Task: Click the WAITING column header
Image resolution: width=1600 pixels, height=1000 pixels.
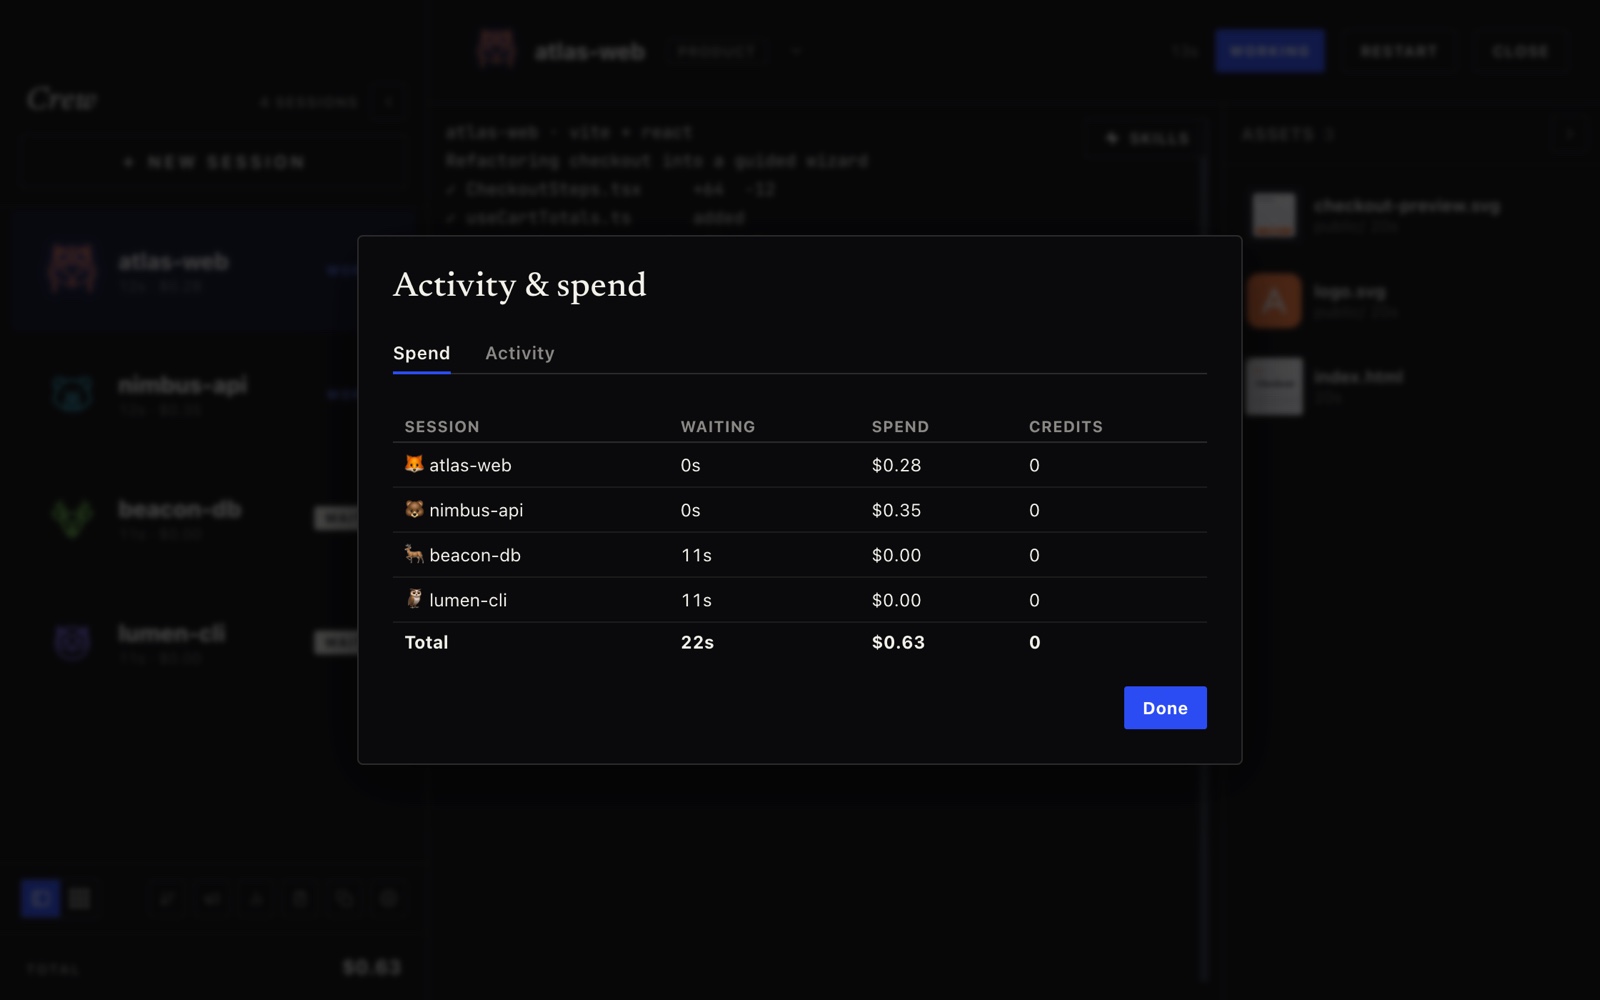Action: pos(718,427)
